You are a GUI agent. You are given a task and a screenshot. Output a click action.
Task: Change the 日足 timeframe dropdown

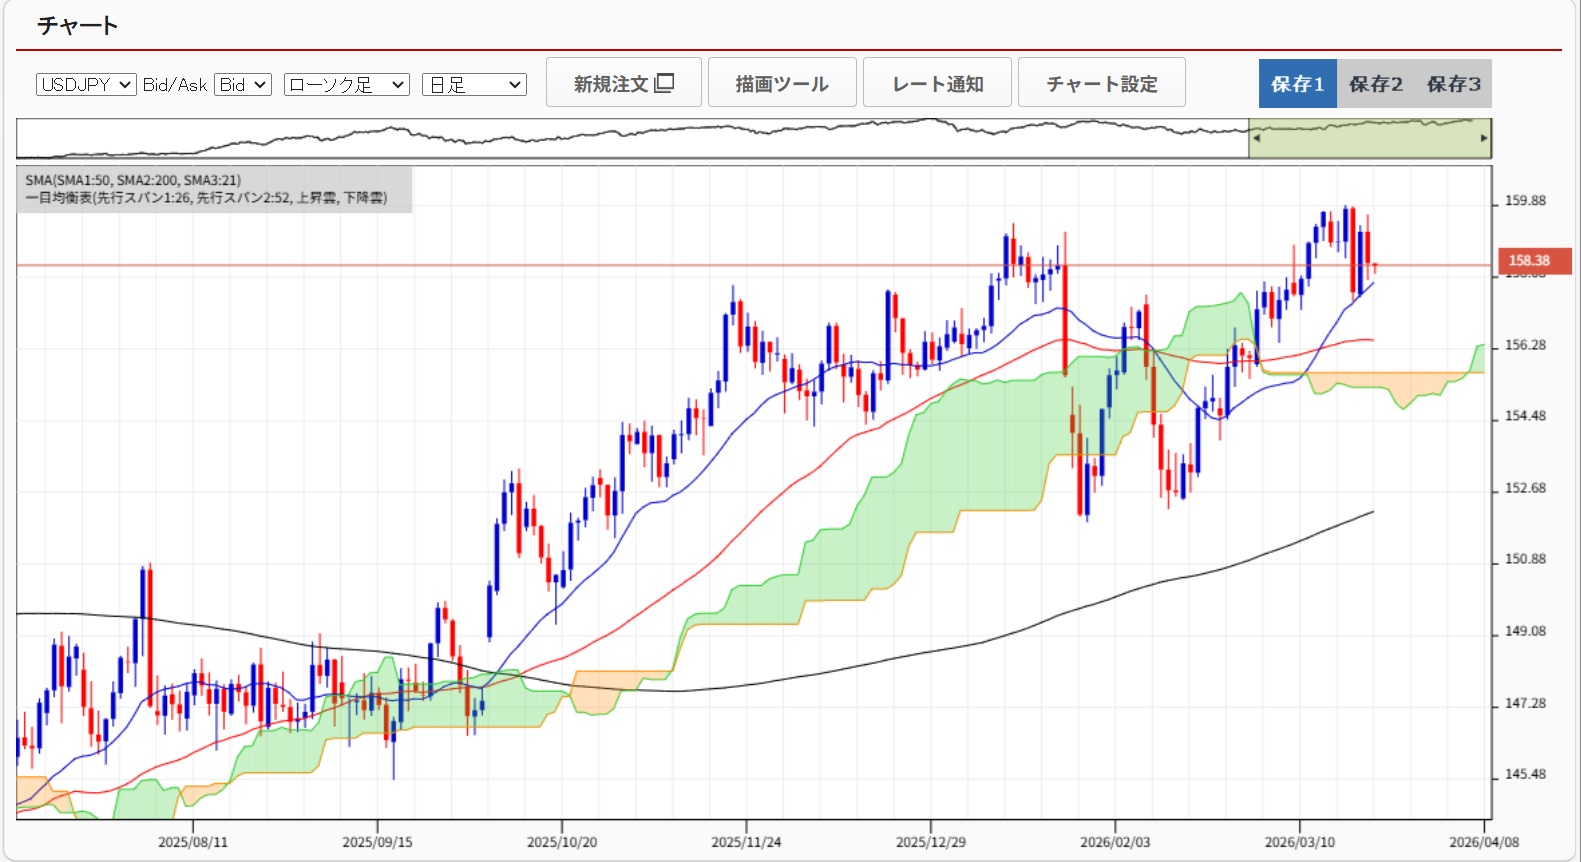(x=474, y=85)
